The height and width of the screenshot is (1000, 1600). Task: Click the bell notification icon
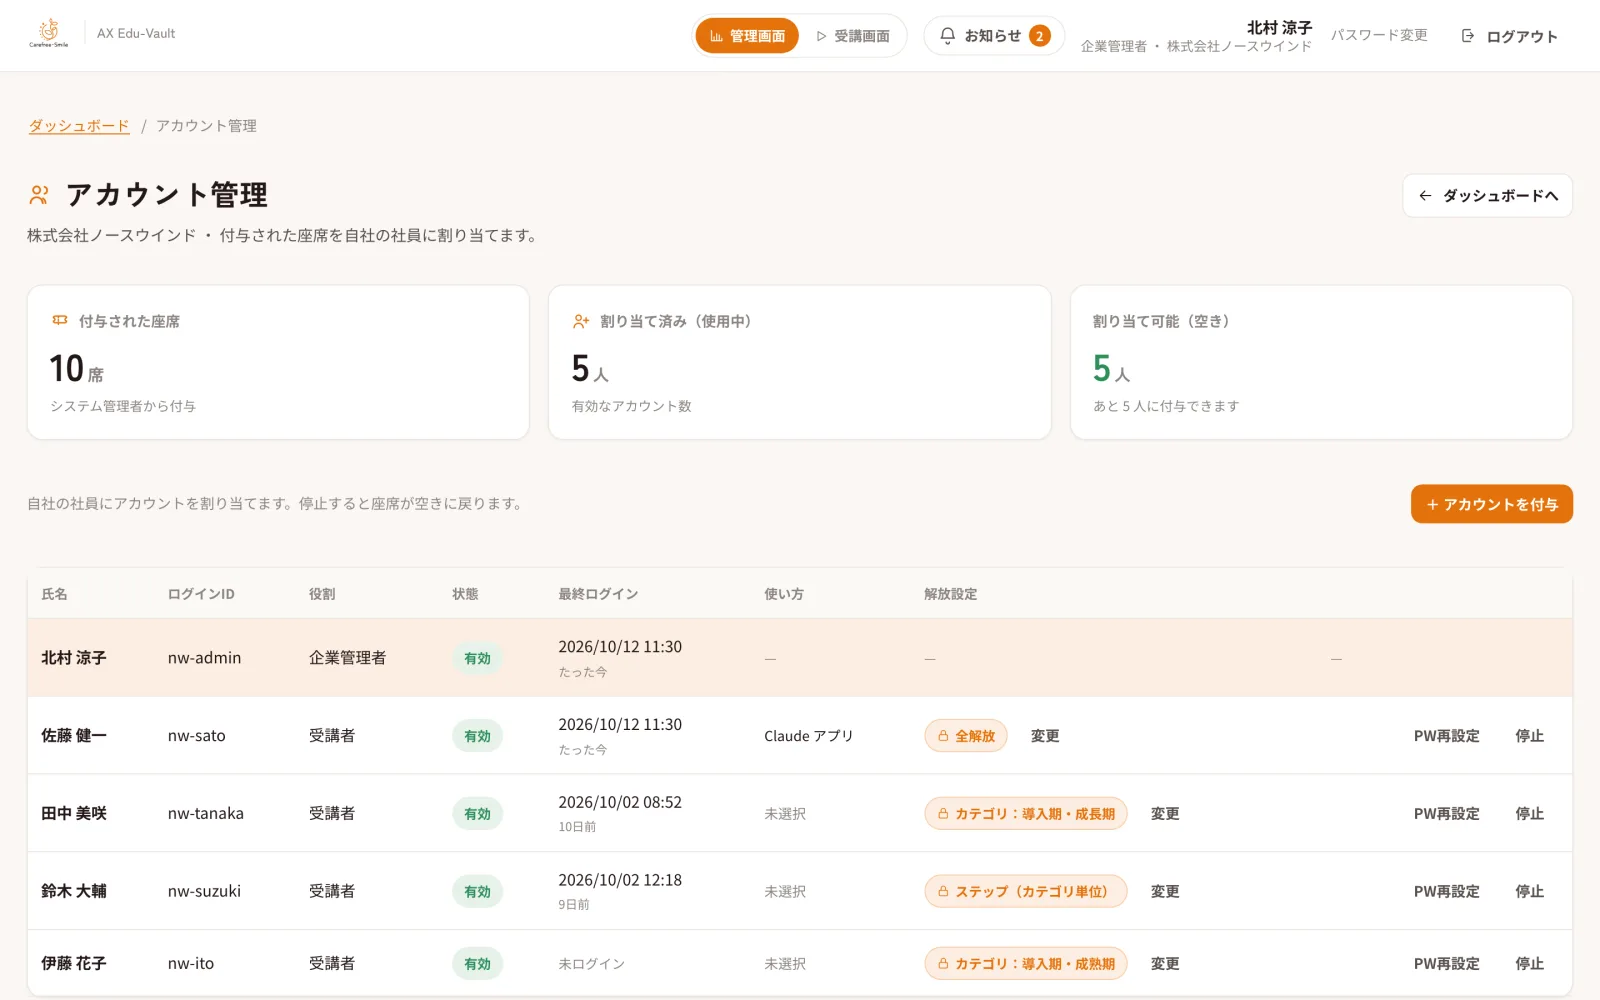pos(947,36)
